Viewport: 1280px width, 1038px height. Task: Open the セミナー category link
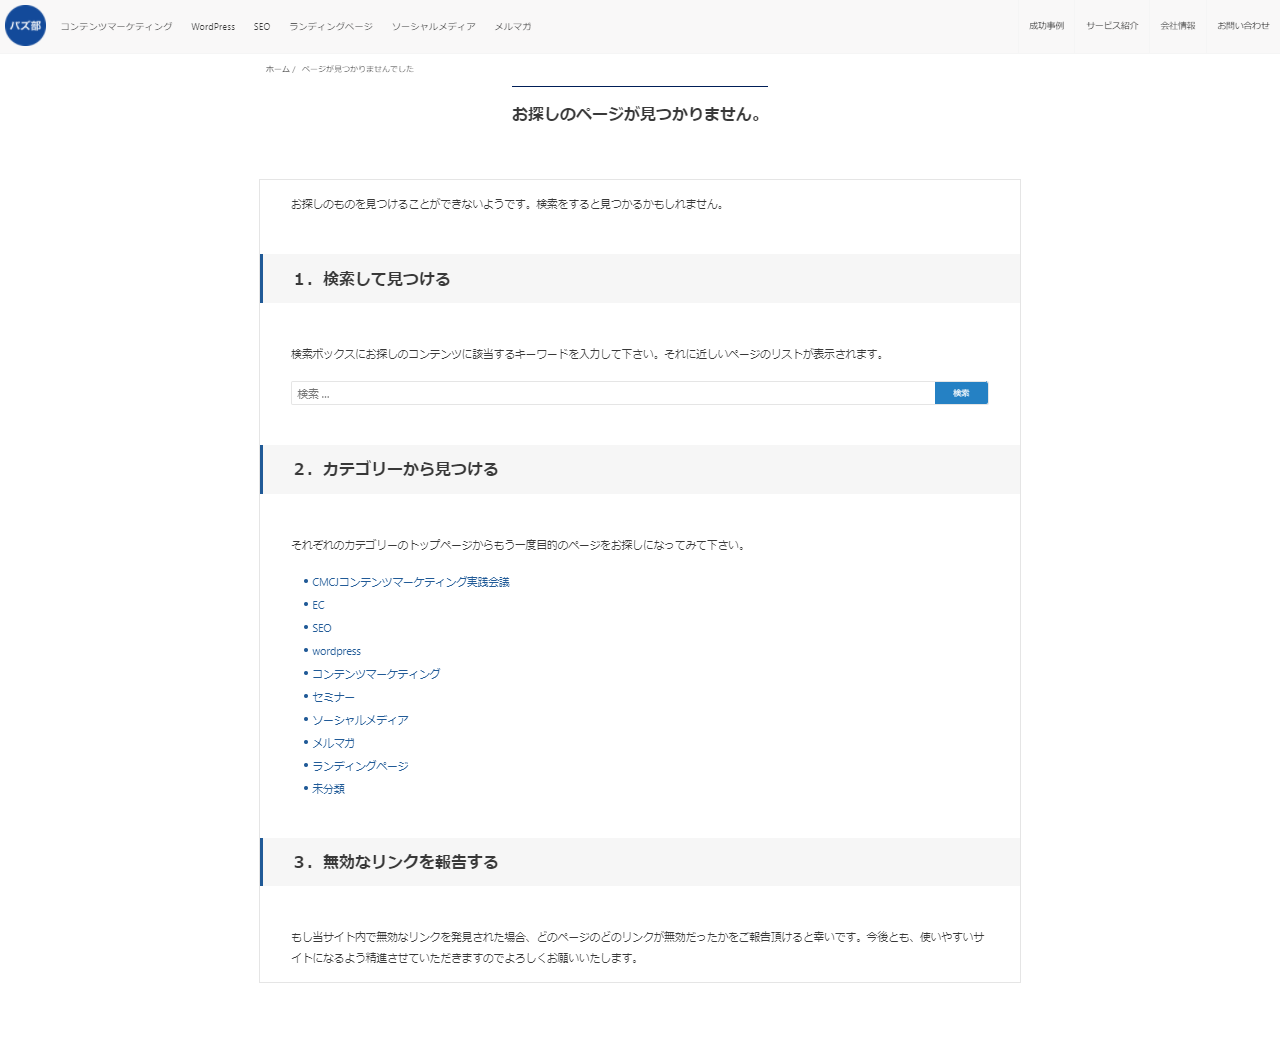click(333, 697)
